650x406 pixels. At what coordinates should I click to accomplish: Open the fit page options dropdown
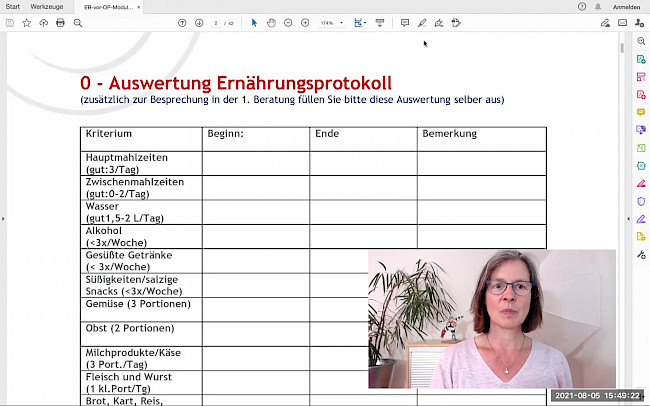tap(360, 23)
